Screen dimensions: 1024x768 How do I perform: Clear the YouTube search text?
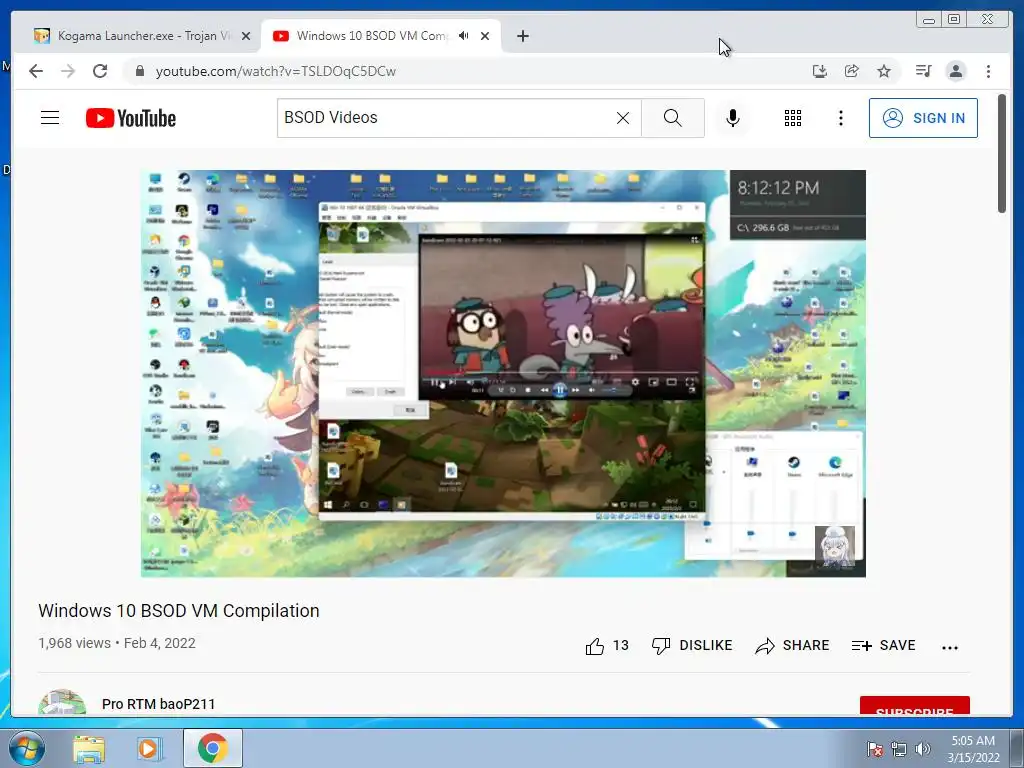(623, 118)
